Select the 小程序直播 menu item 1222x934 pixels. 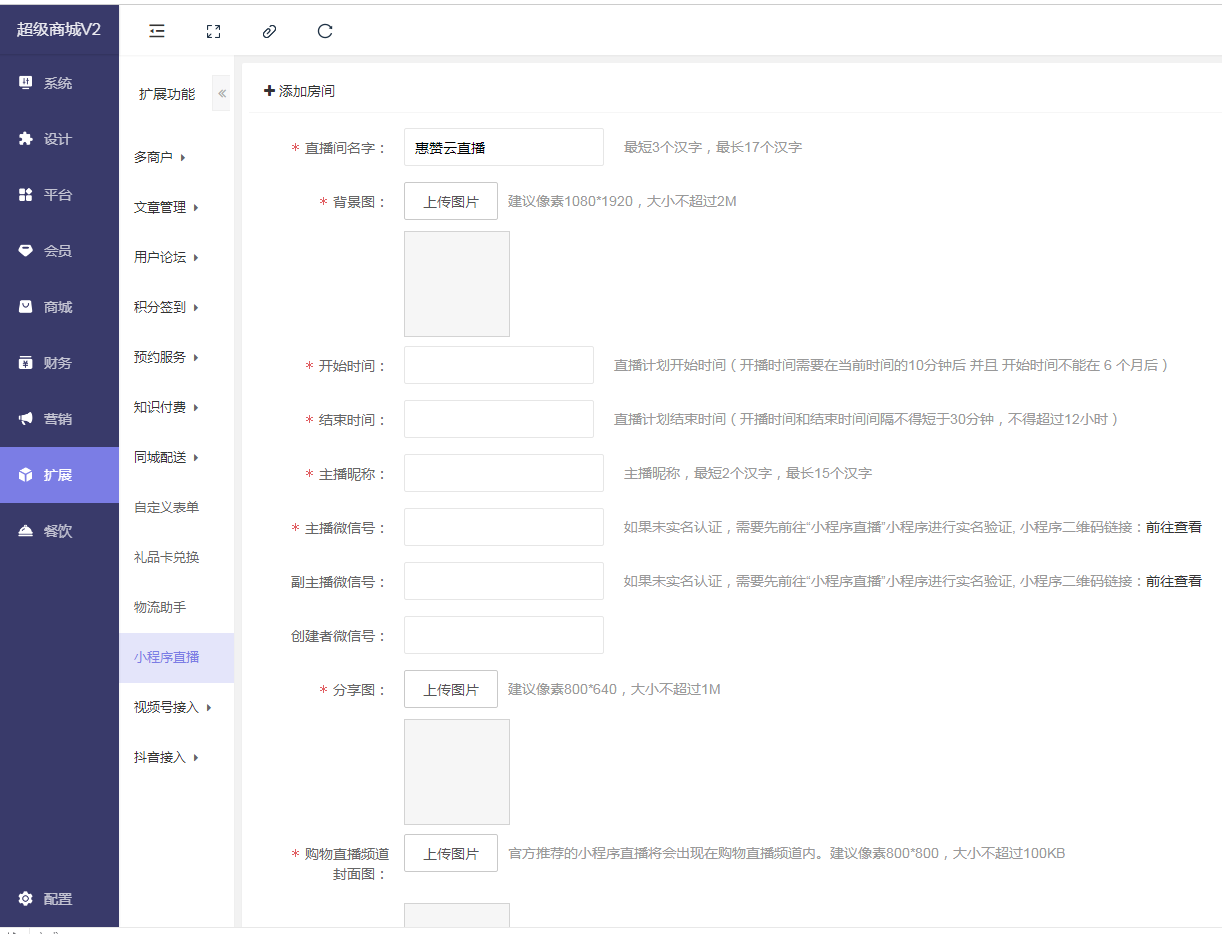[176, 657]
